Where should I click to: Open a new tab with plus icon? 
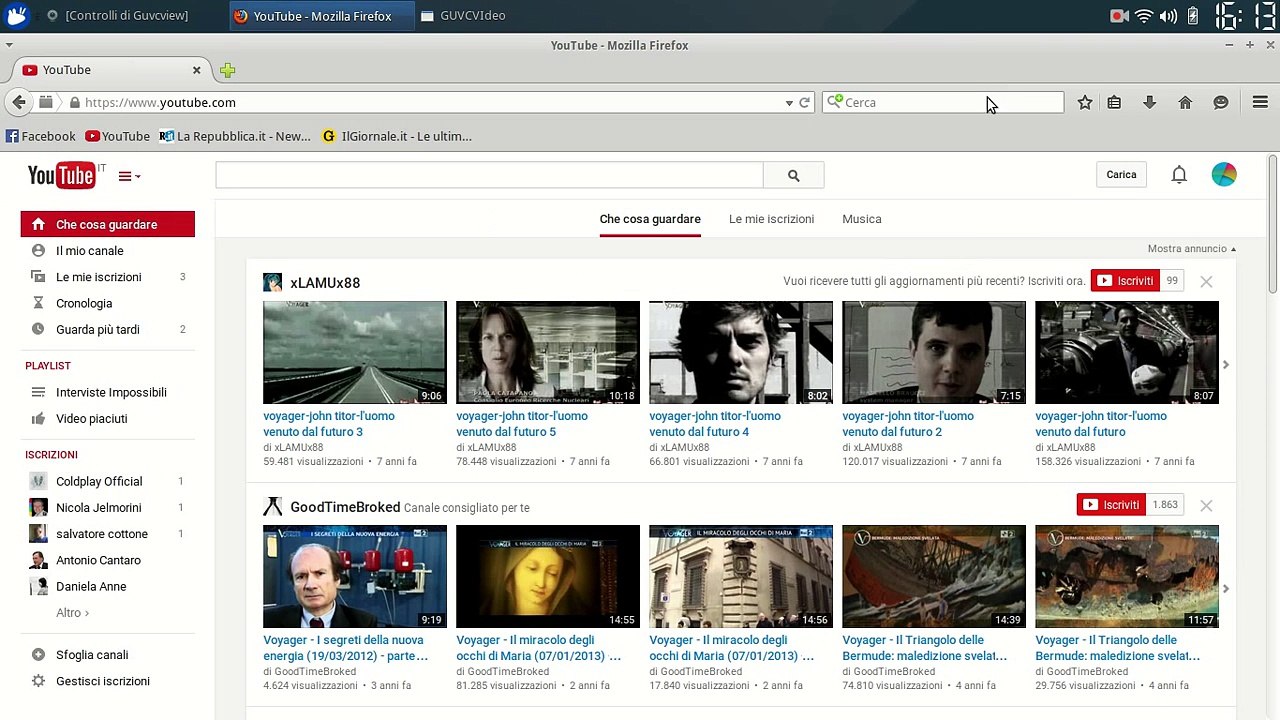pyautogui.click(x=227, y=70)
